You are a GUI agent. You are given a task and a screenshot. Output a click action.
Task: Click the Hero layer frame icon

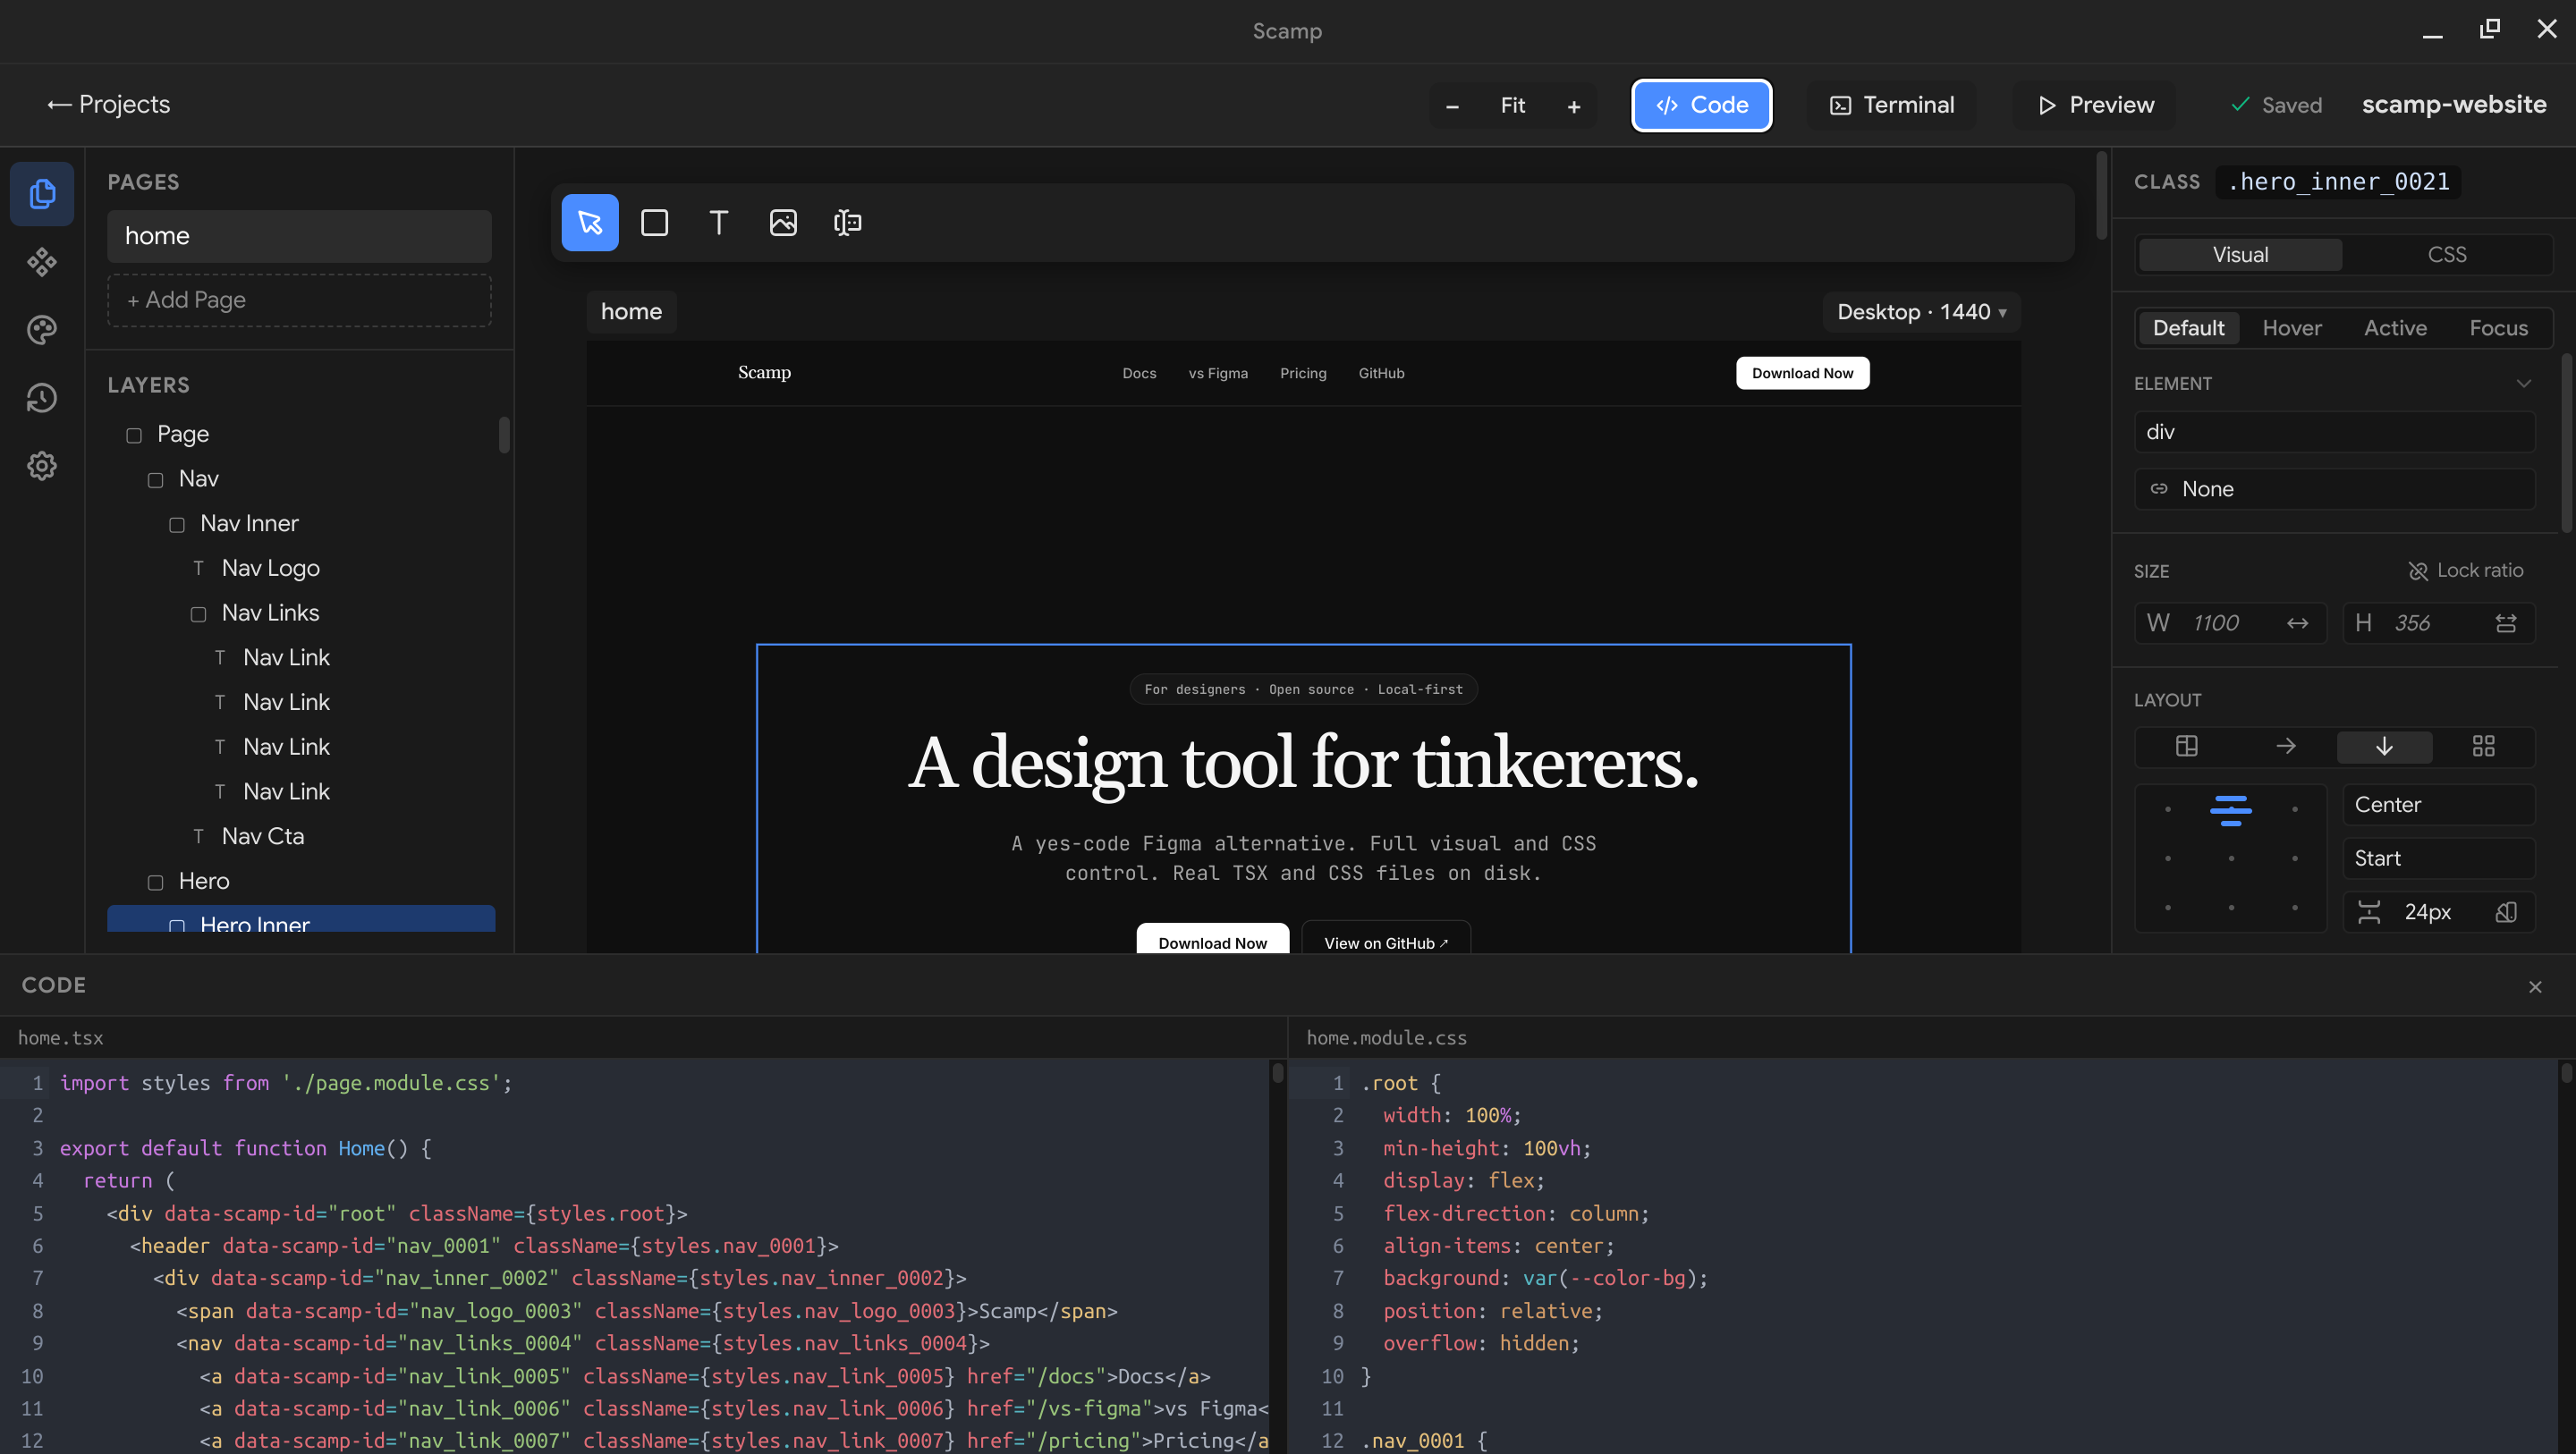155,882
